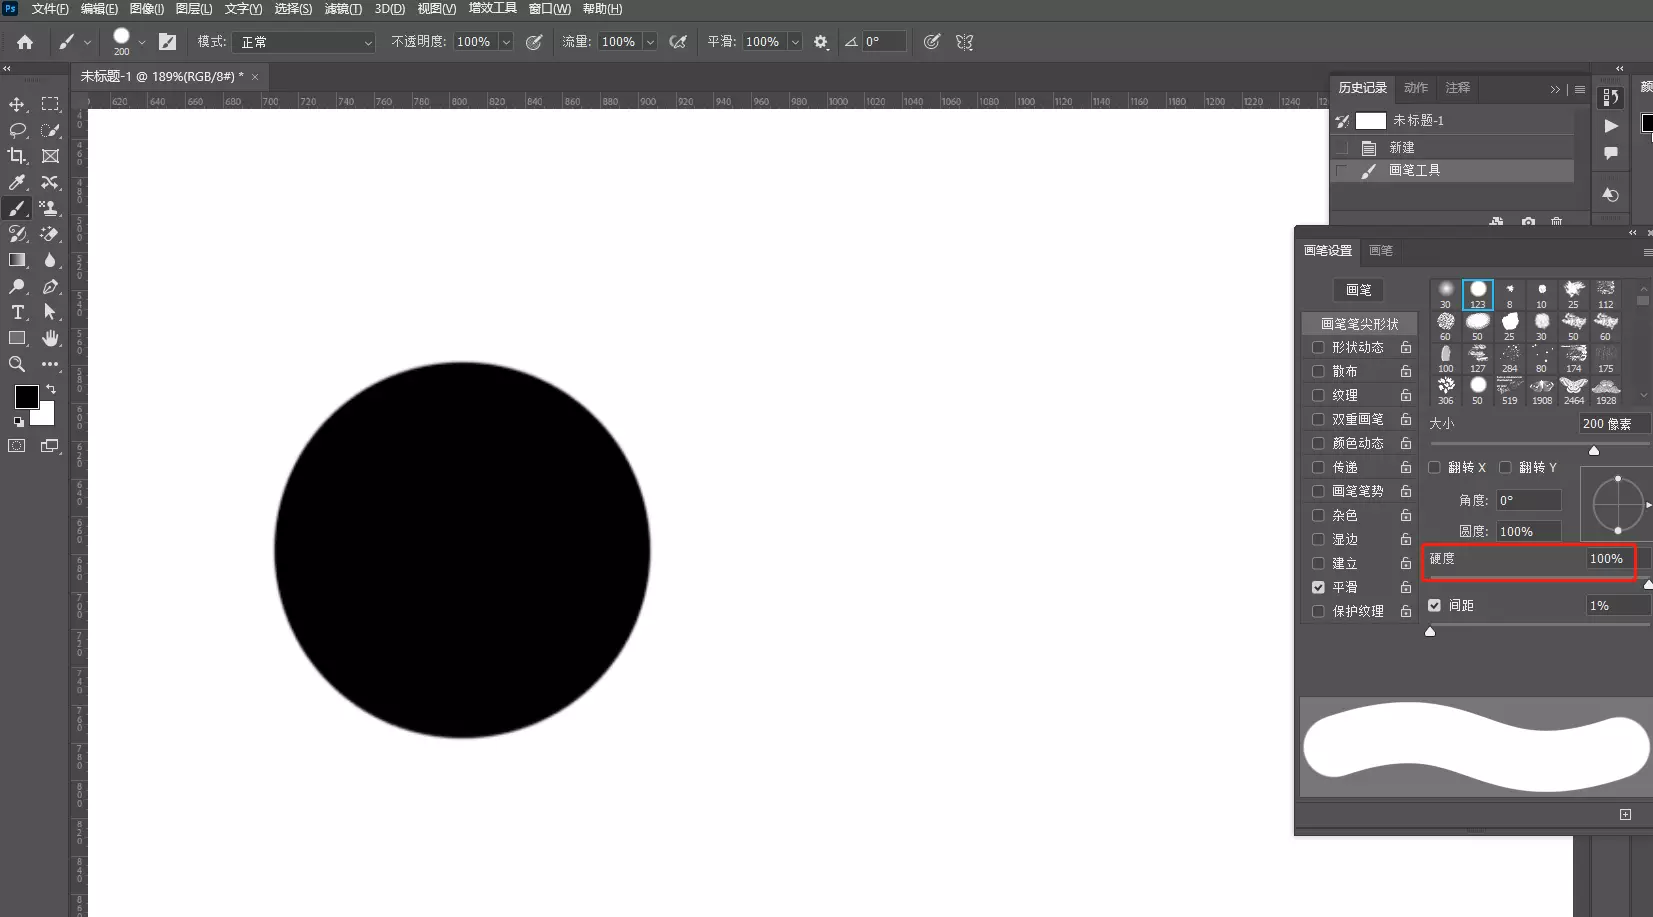Select 画笔笔尖形状 section

[x=1359, y=324]
